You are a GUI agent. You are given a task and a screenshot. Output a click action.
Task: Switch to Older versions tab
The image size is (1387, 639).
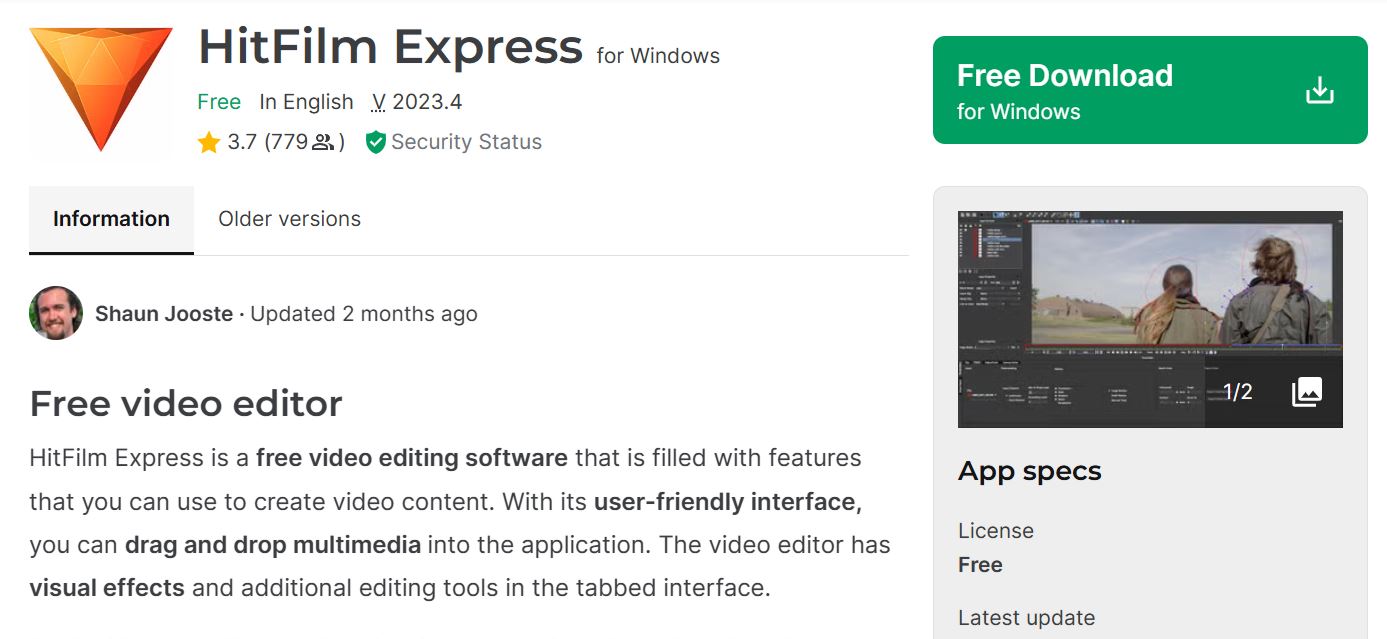tap(289, 219)
